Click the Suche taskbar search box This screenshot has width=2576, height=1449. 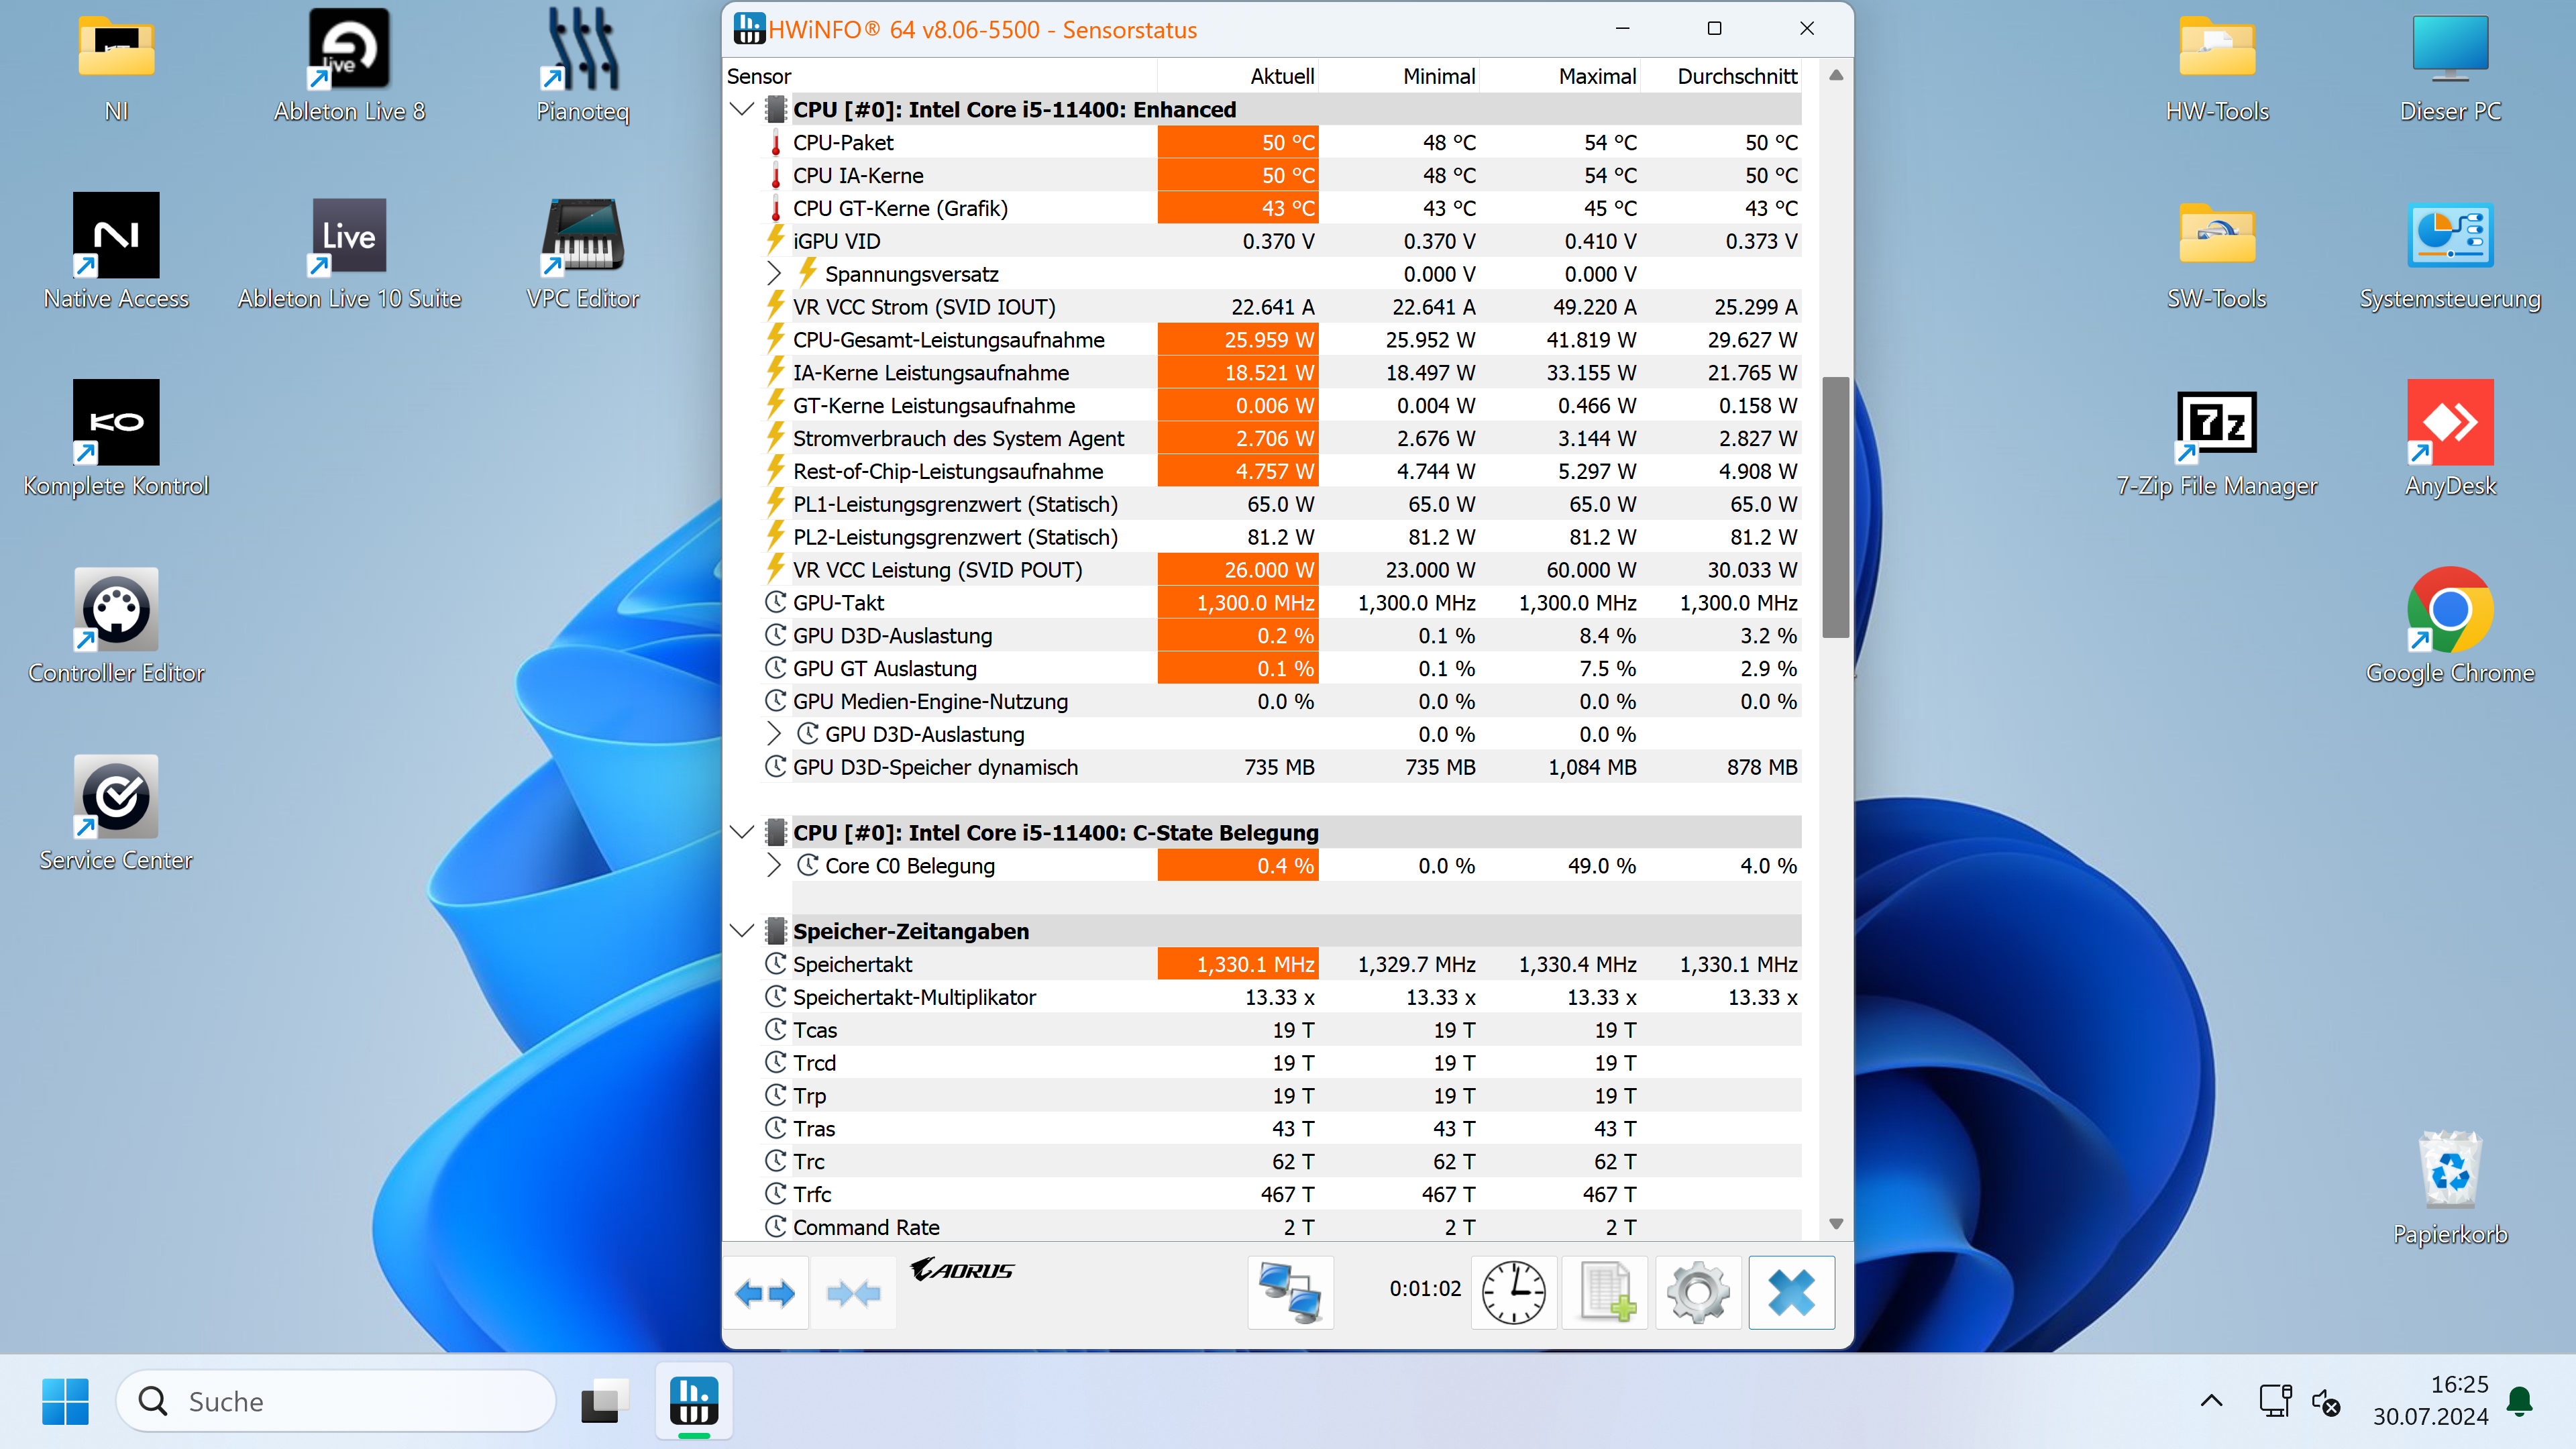336,1401
